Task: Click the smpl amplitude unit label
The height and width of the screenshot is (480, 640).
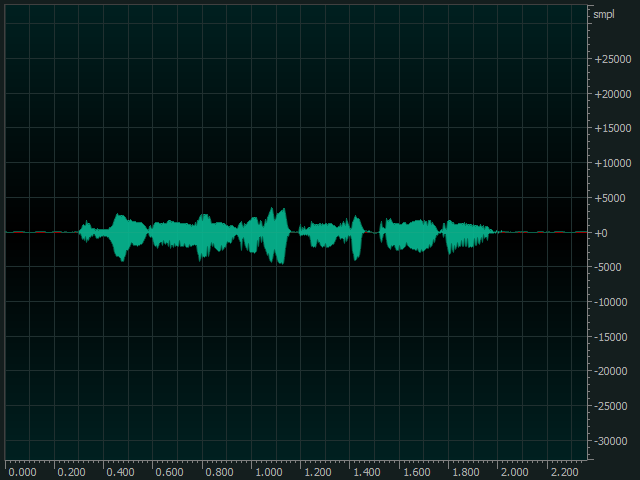Action: pos(604,15)
